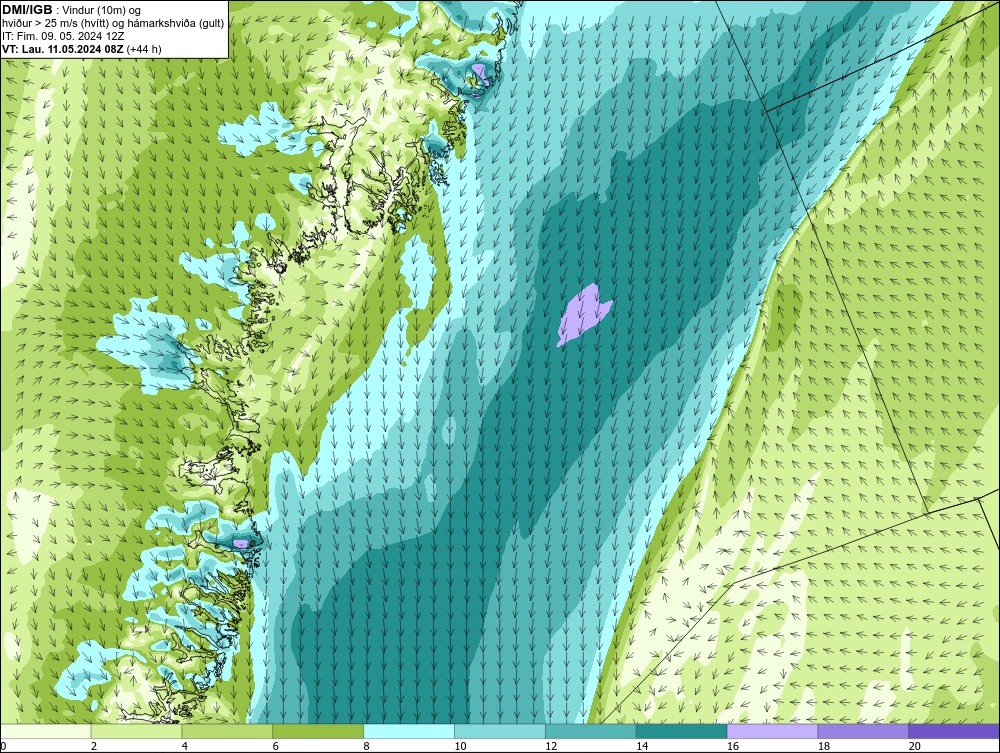This screenshot has height=753, width=1000.
Task: Click the legend label '20'
Action: [915, 746]
